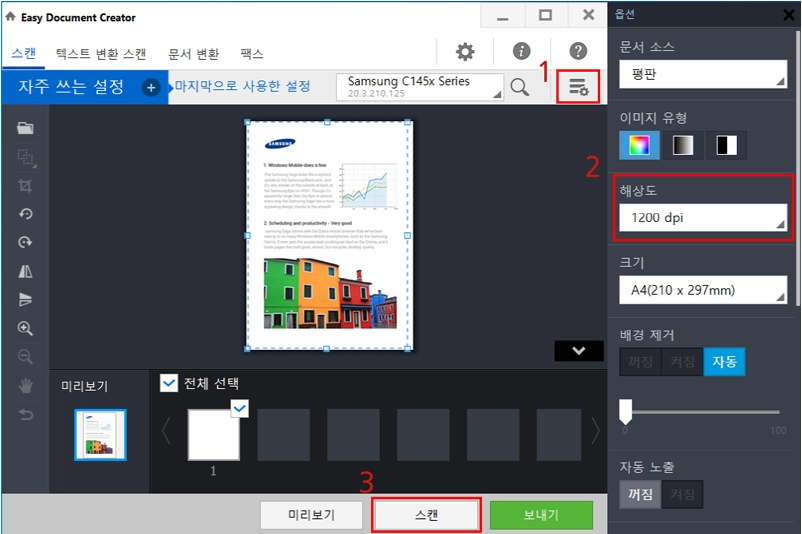Select the hand pan tool

(x=25, y=385)
